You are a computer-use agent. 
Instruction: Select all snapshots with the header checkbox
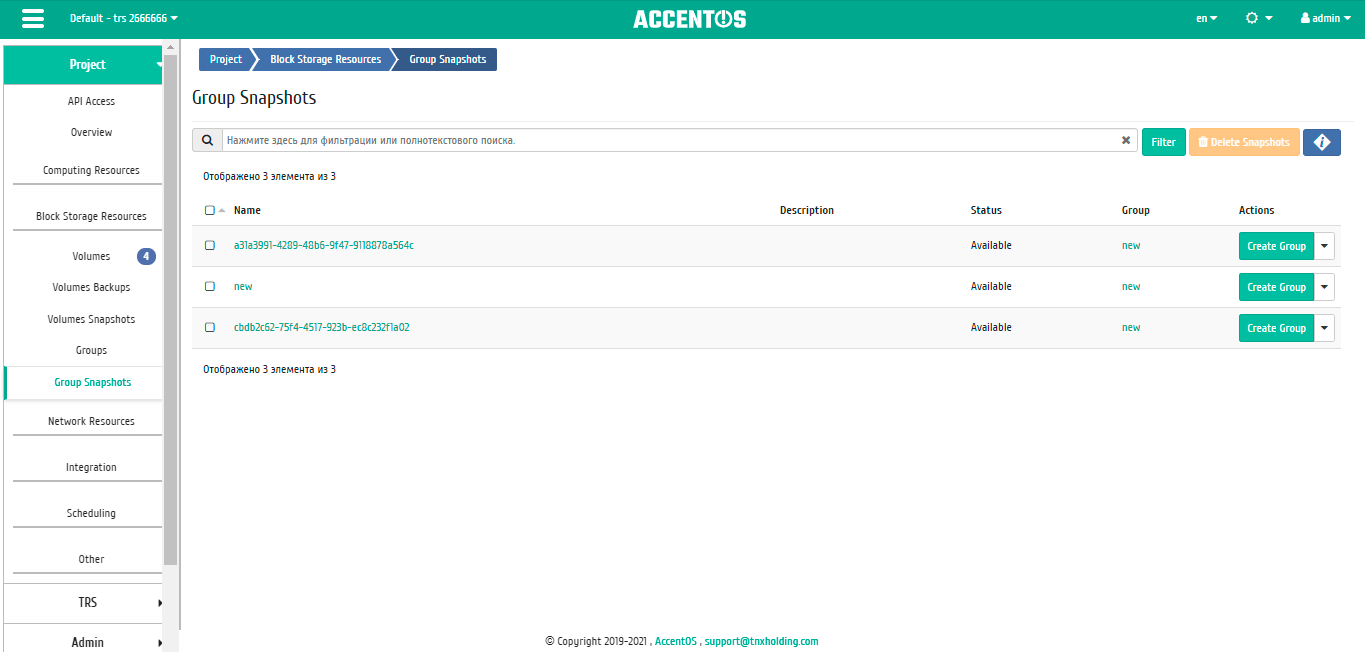coord(209,210)
